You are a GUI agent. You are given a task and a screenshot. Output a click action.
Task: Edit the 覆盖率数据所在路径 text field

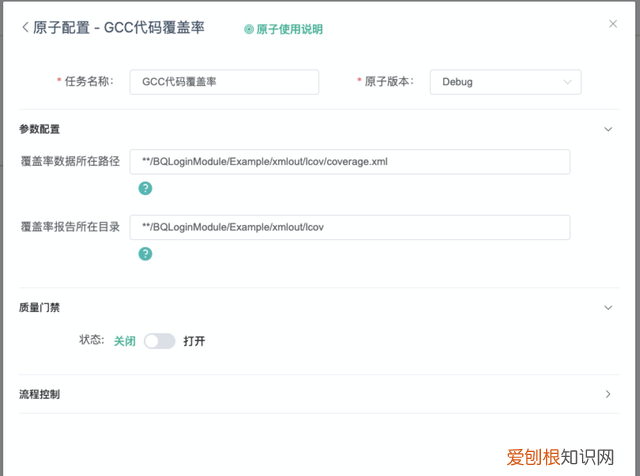point(349,162)
